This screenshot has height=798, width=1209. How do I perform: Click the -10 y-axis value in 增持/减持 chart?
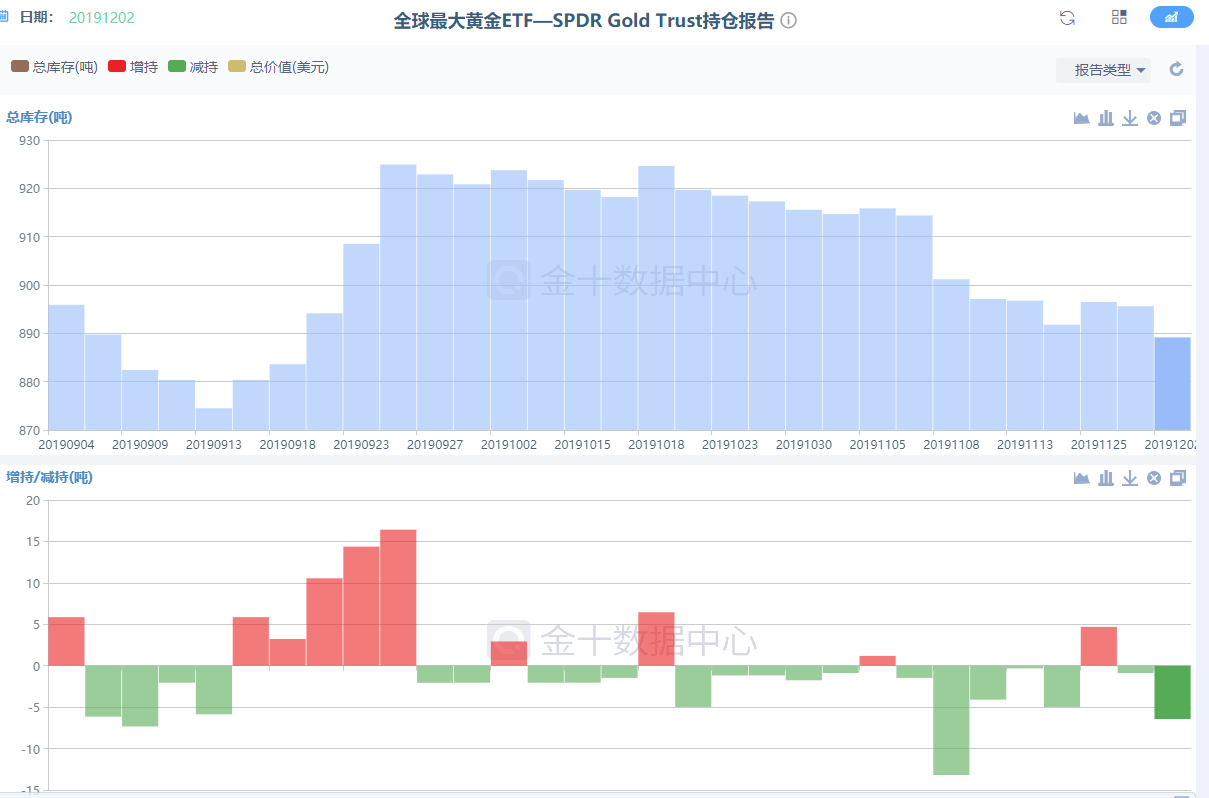[x=30, y=749]
